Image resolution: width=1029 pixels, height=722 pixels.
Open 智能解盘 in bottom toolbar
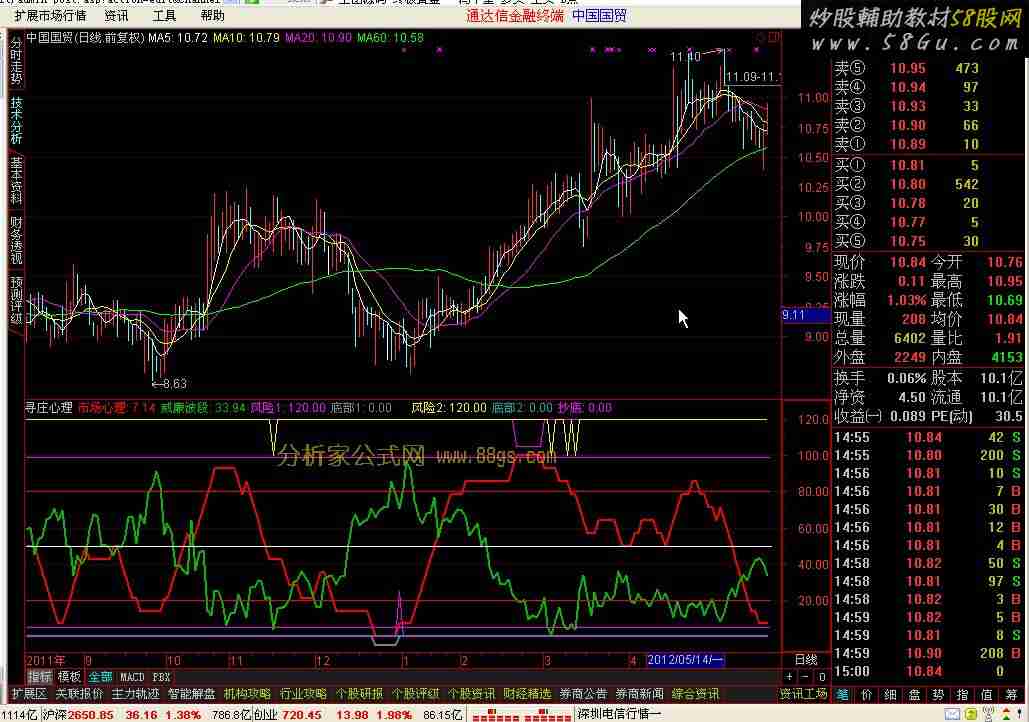click(191, 693)
